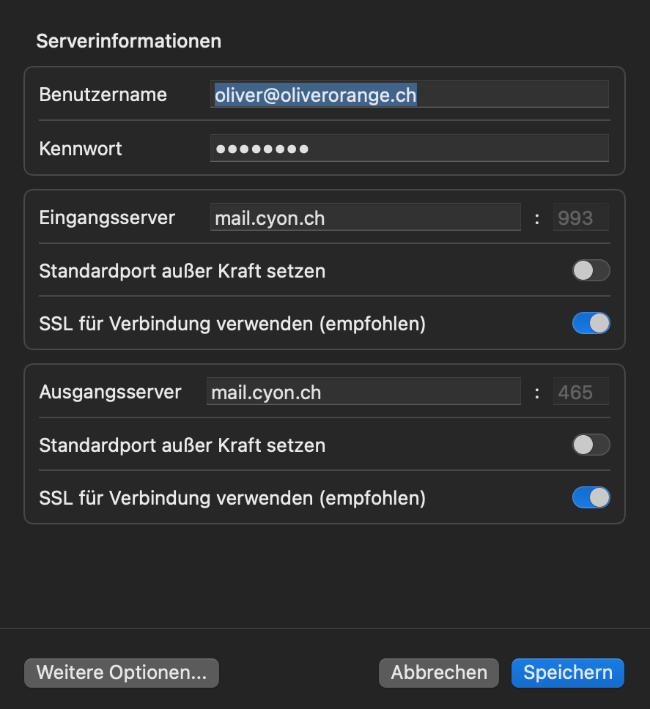
Task: Click the Eingangsserver hostname field
Action: pos(365,218)
